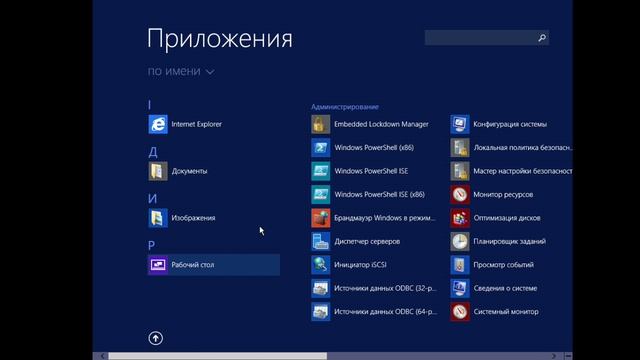Go back to Start with up-arrow button
This screenshot has width=640, height=360.
click(156, 338)
